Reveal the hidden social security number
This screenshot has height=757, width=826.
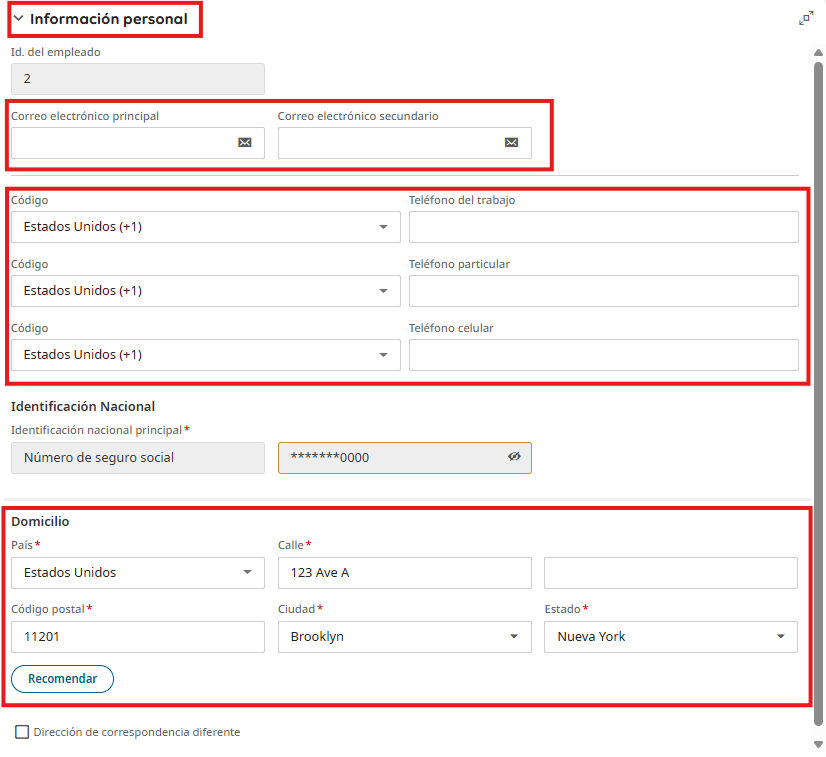[514, 457]
